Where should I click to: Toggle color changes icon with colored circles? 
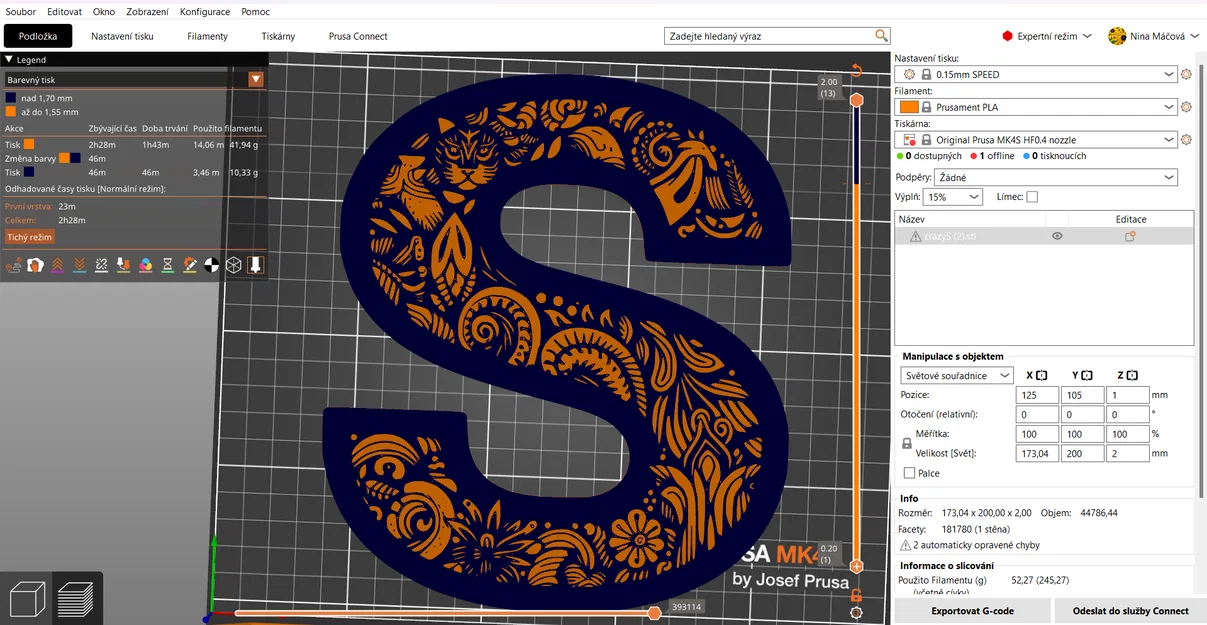pos(145,265)
